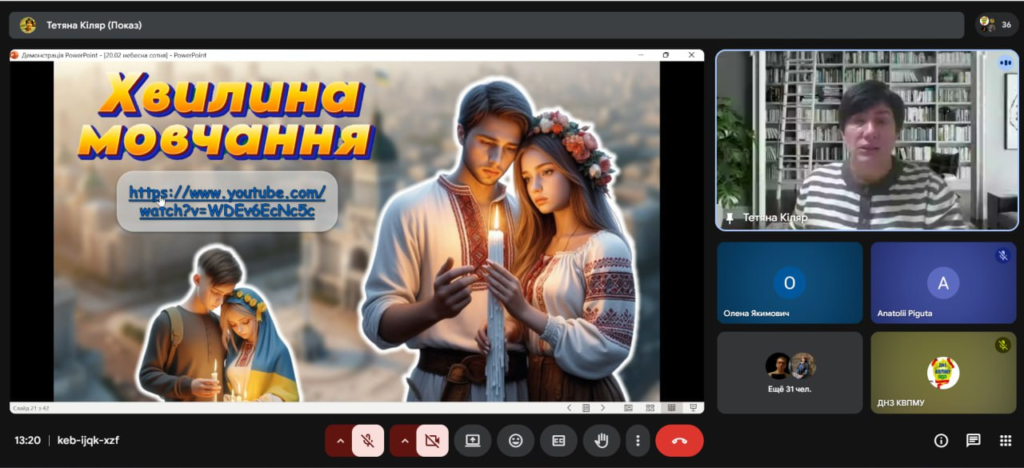Viewport: 1024px width, 468px height.
Task: Open meeting details info icon
Action: click(x=941, y=440)
